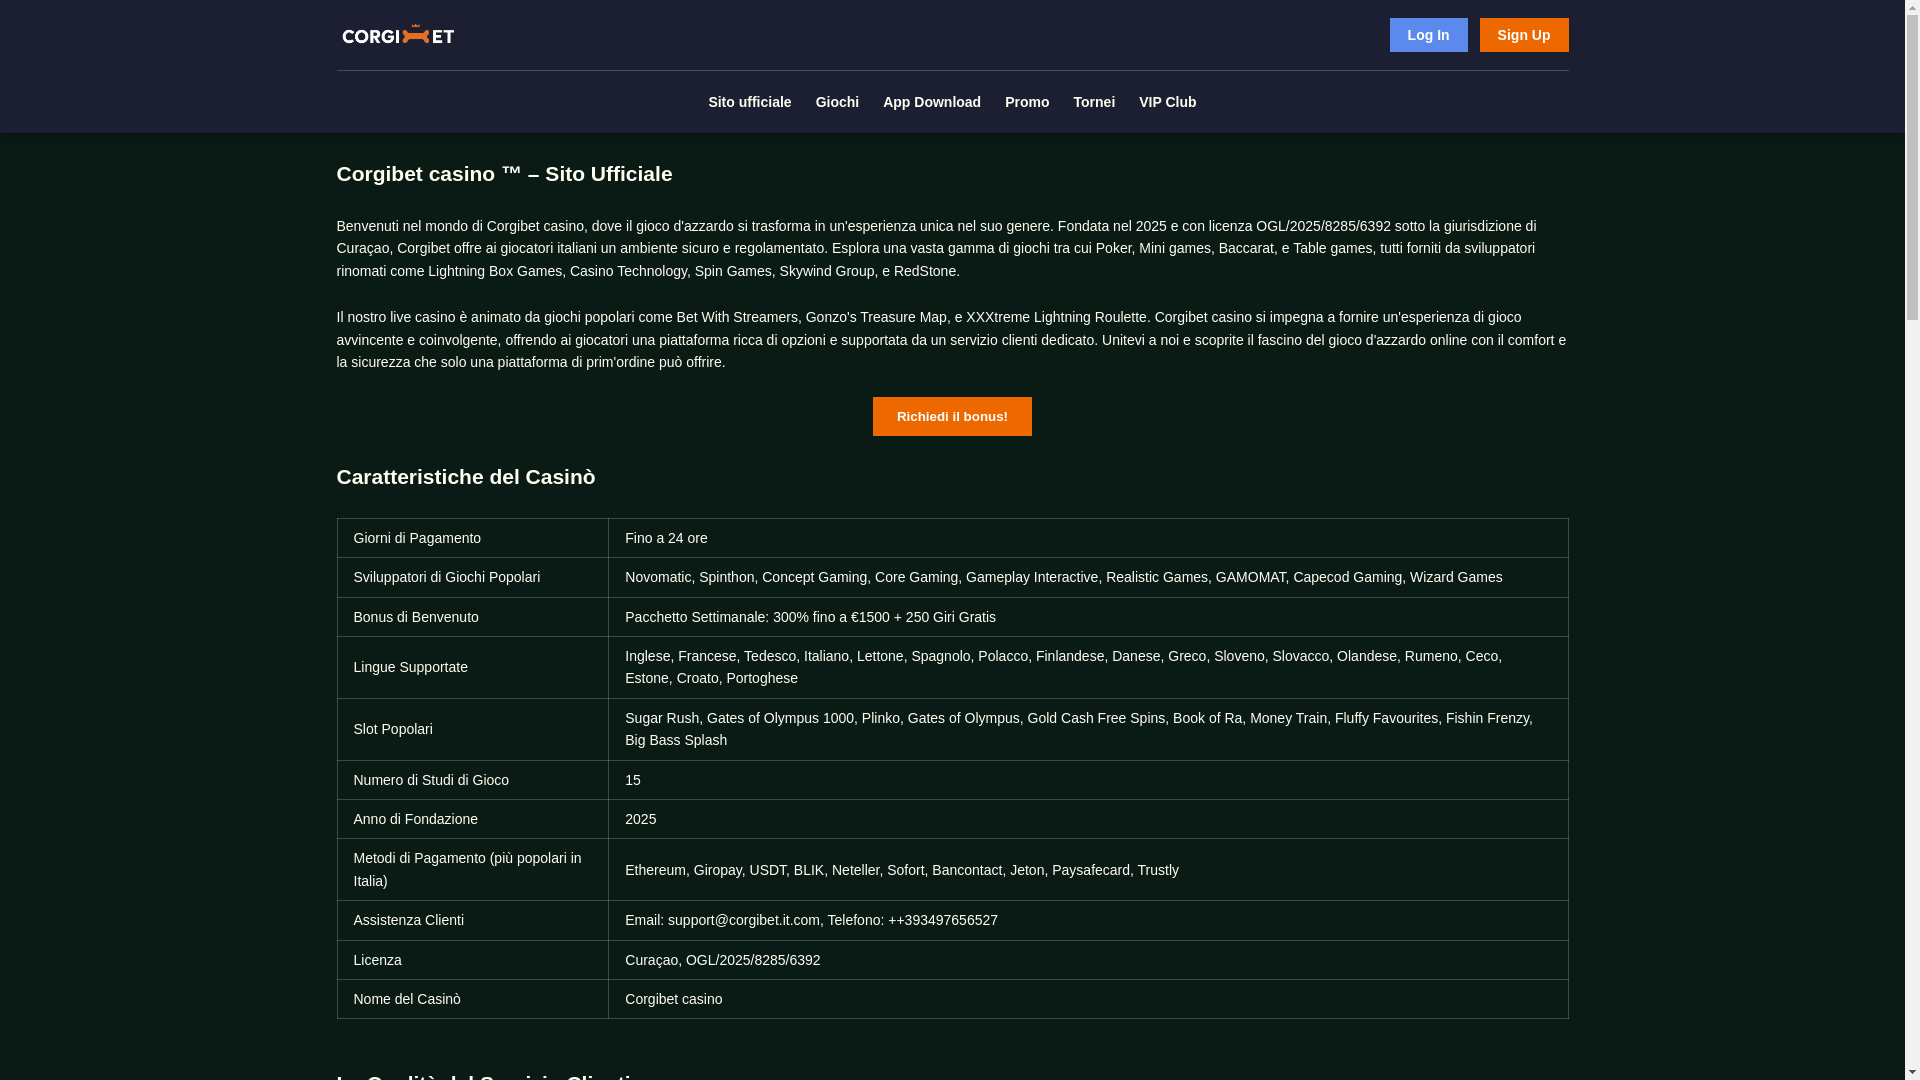Image resolution: width=1920 pixels, height=1080 pixels.
Task: Navigate to Tornei section
Action: point(1094,102)
